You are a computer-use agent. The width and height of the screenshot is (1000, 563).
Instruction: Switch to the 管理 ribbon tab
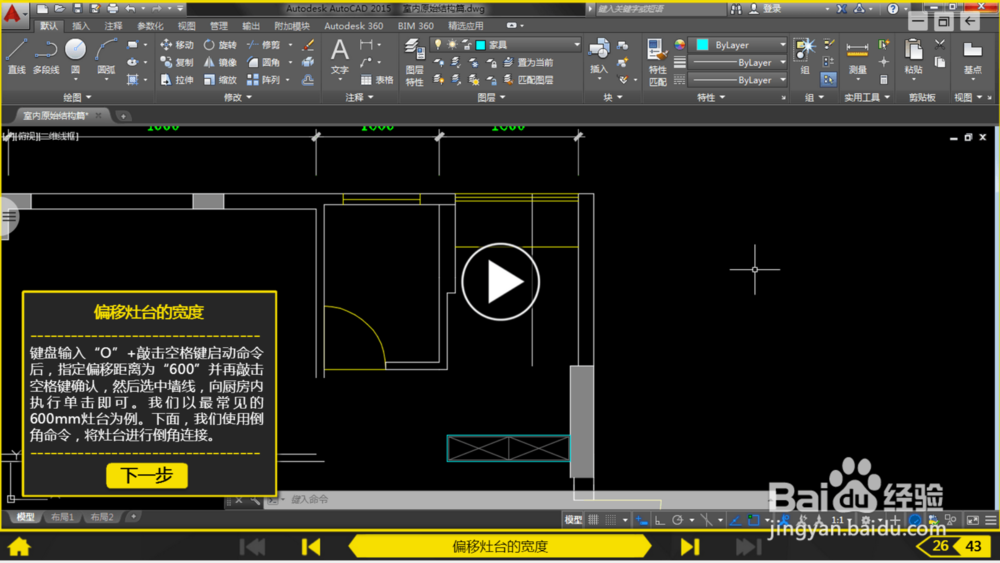(219, 26)
